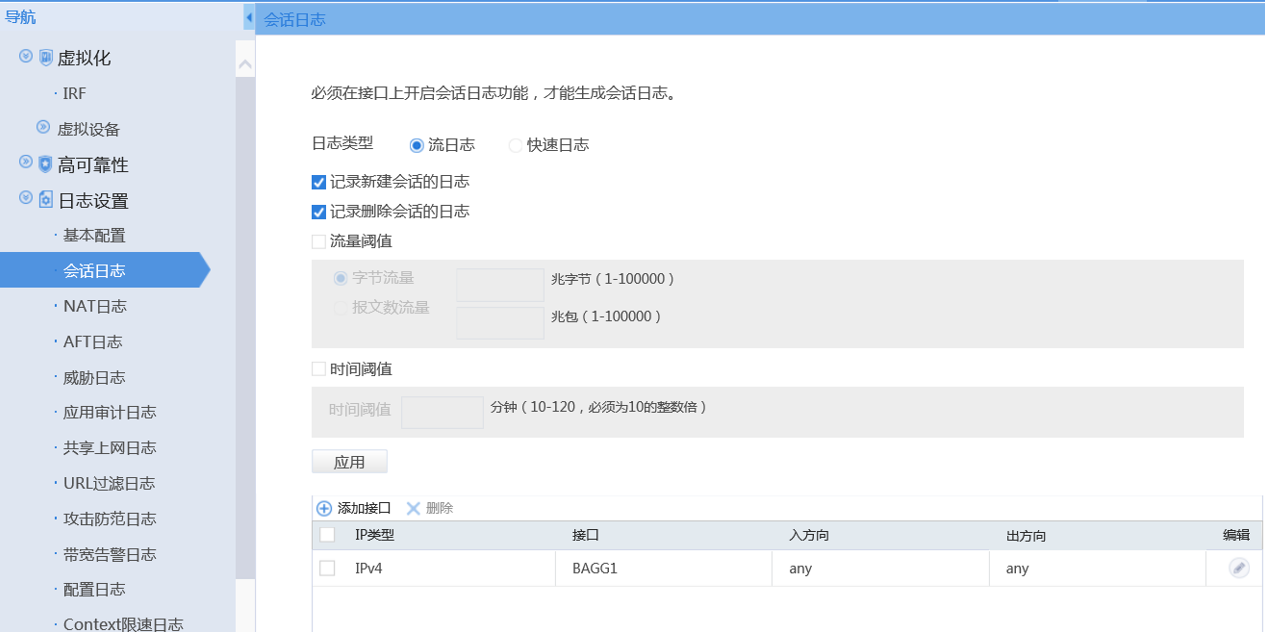This screenshot has height=632, width=1265.
Task: Click the 日志设置 gear document icon
Action: pyautogui.click(x=46, y=200)
